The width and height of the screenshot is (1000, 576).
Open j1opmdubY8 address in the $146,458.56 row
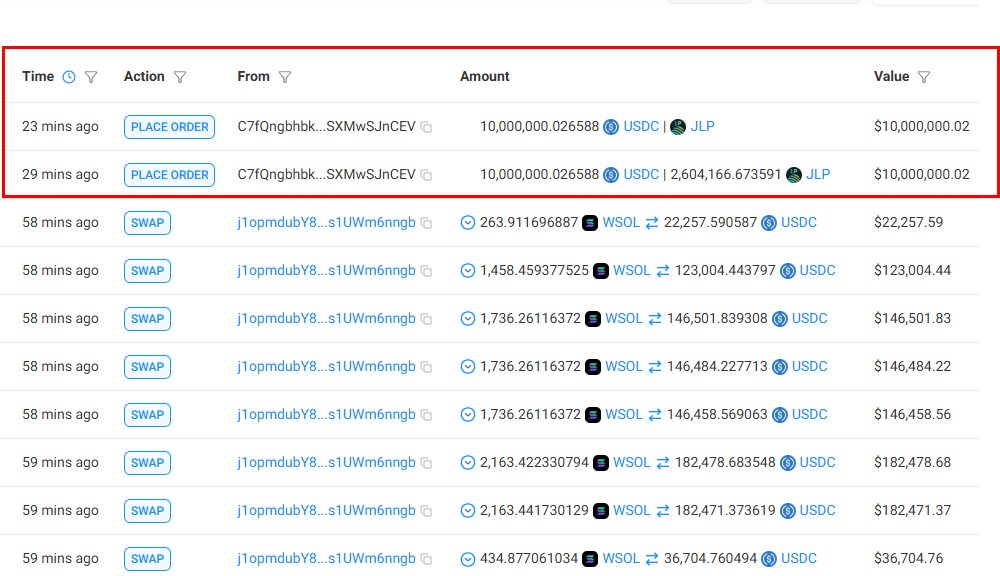[326, 415]
